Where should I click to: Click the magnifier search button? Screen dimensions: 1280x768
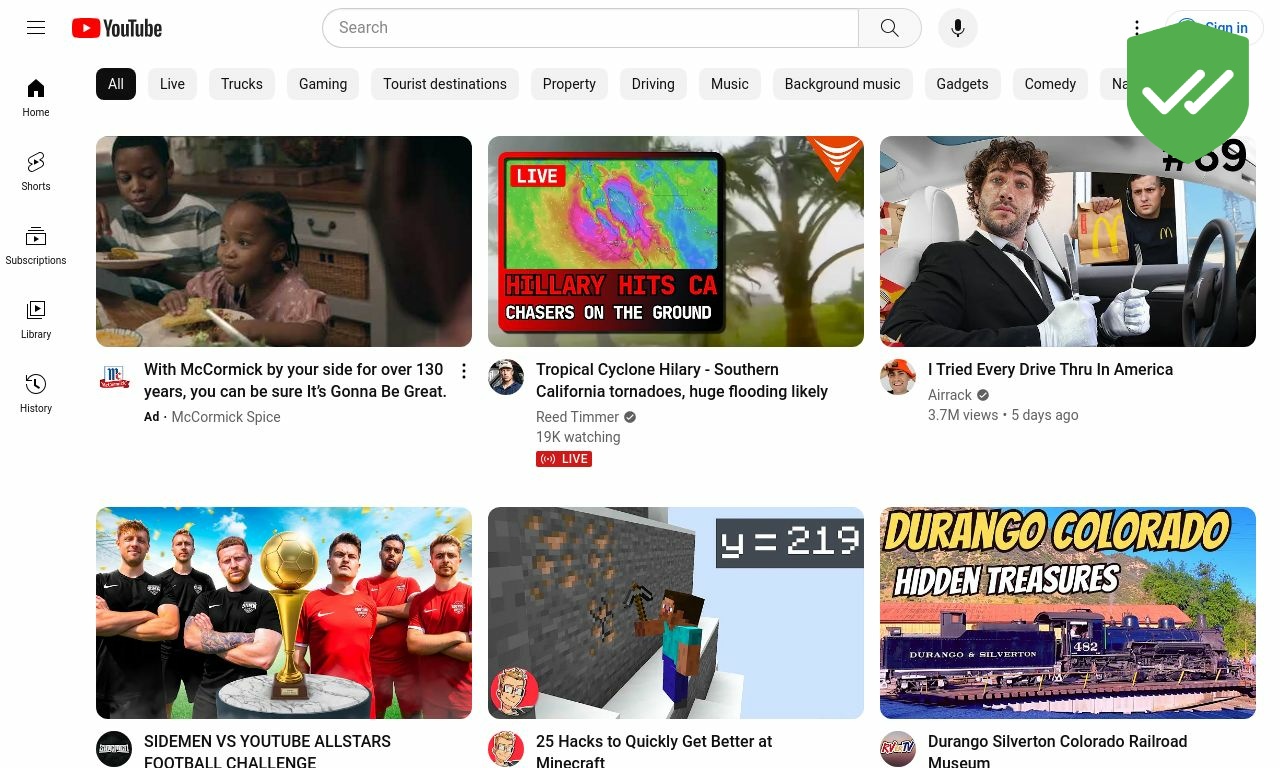click(x=890, y=28)
